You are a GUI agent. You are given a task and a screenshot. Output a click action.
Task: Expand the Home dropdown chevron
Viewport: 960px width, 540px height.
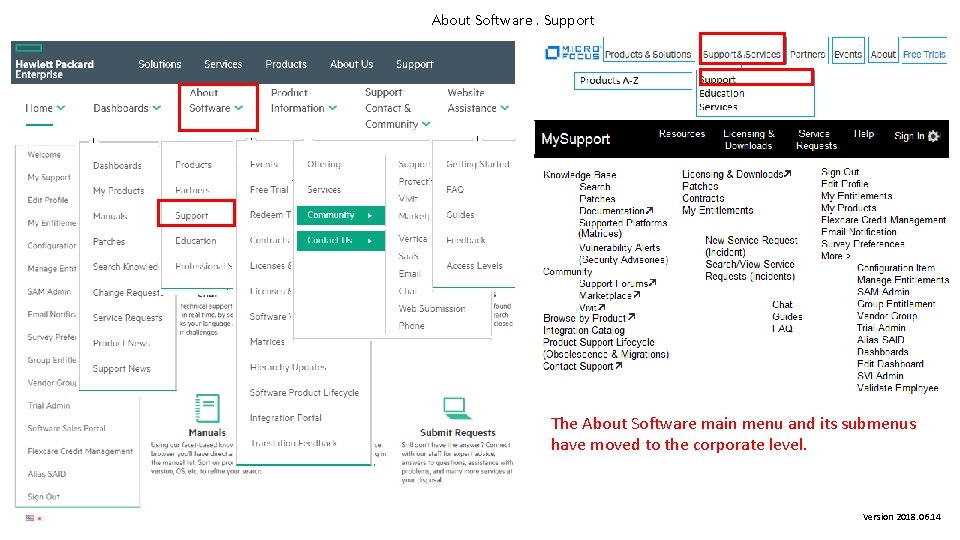61,108
